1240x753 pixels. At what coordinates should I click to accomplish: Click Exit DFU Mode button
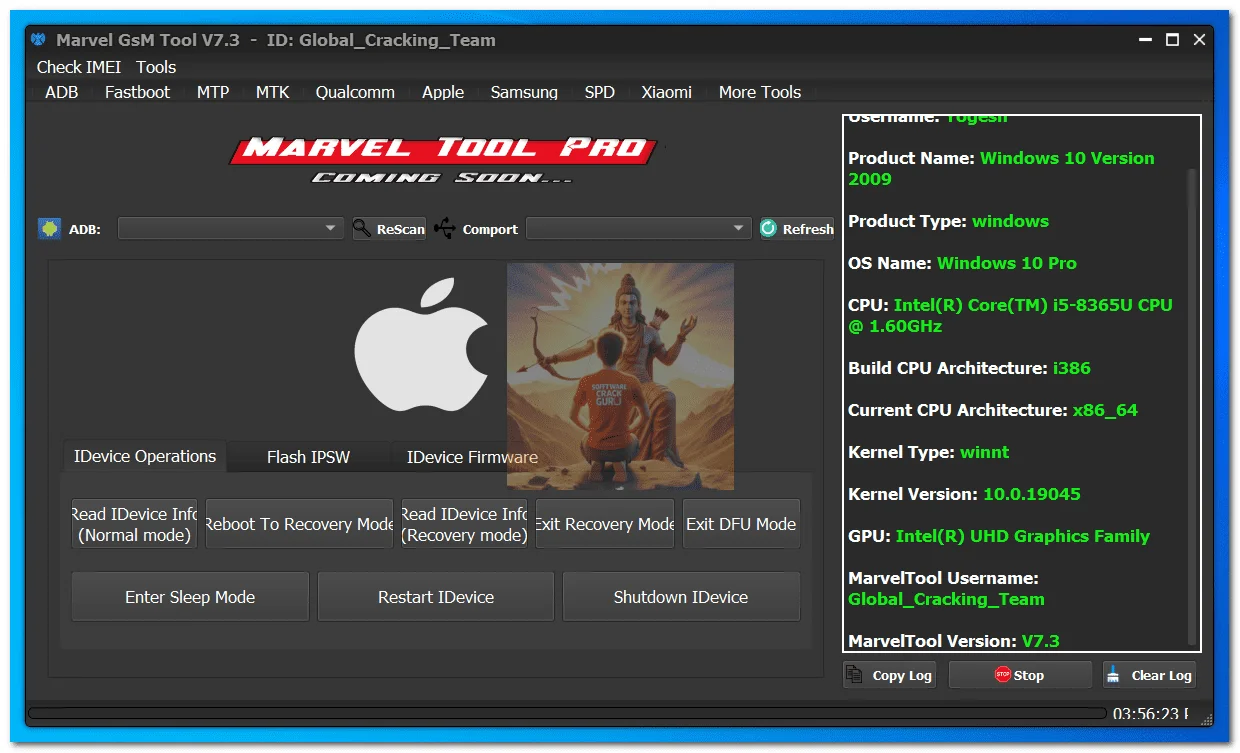(x=741, y=524)
